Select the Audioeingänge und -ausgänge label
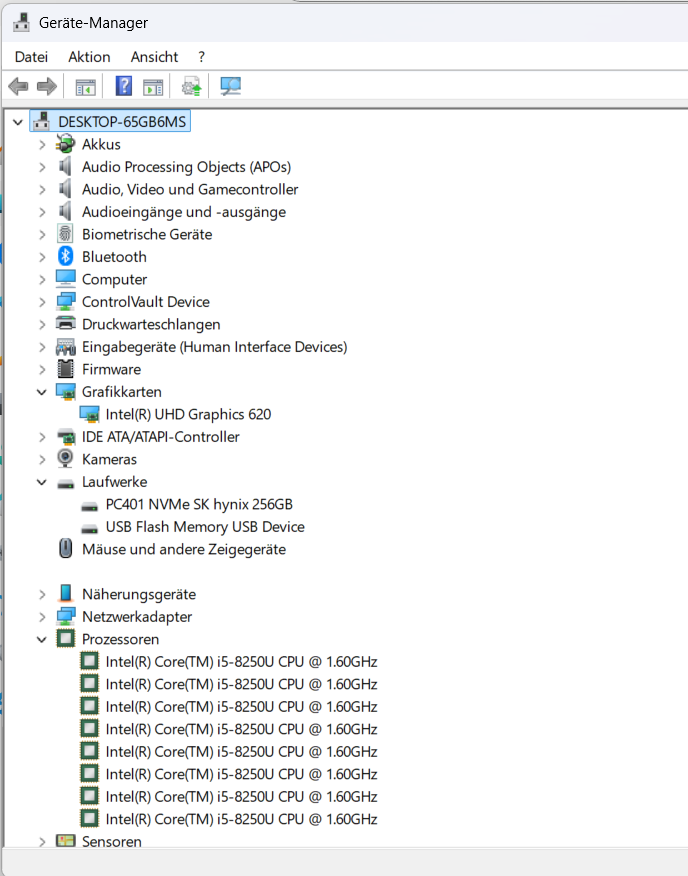 point(184,212)
